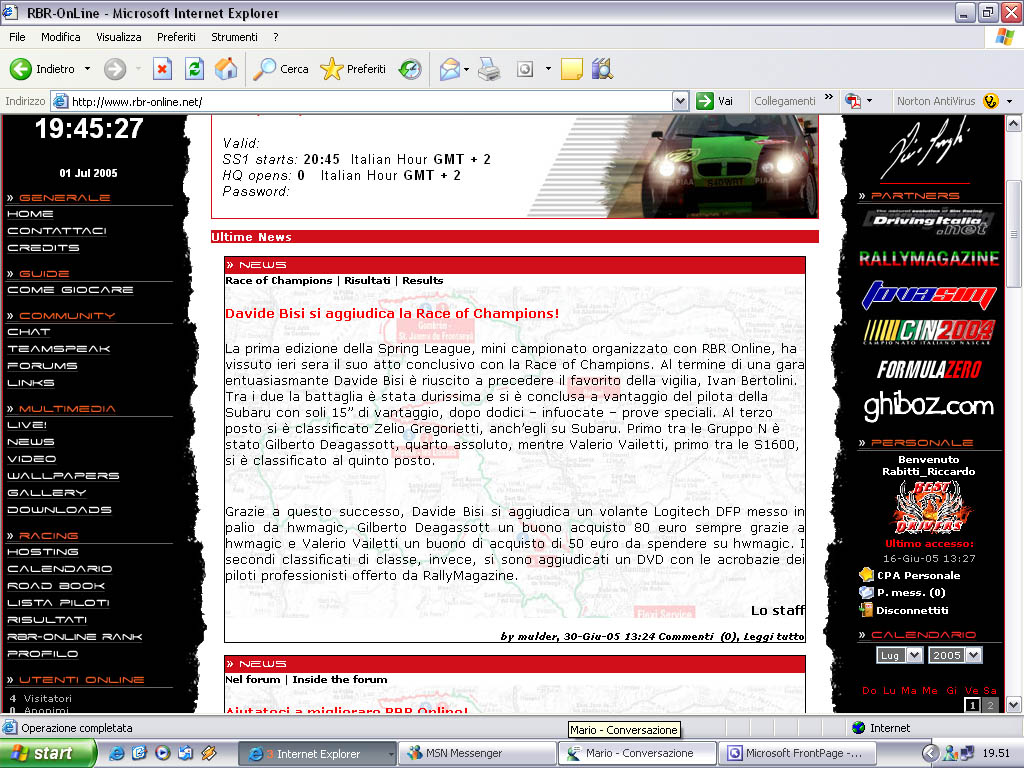Go to HOME in sidebar

tap(30, 214)
